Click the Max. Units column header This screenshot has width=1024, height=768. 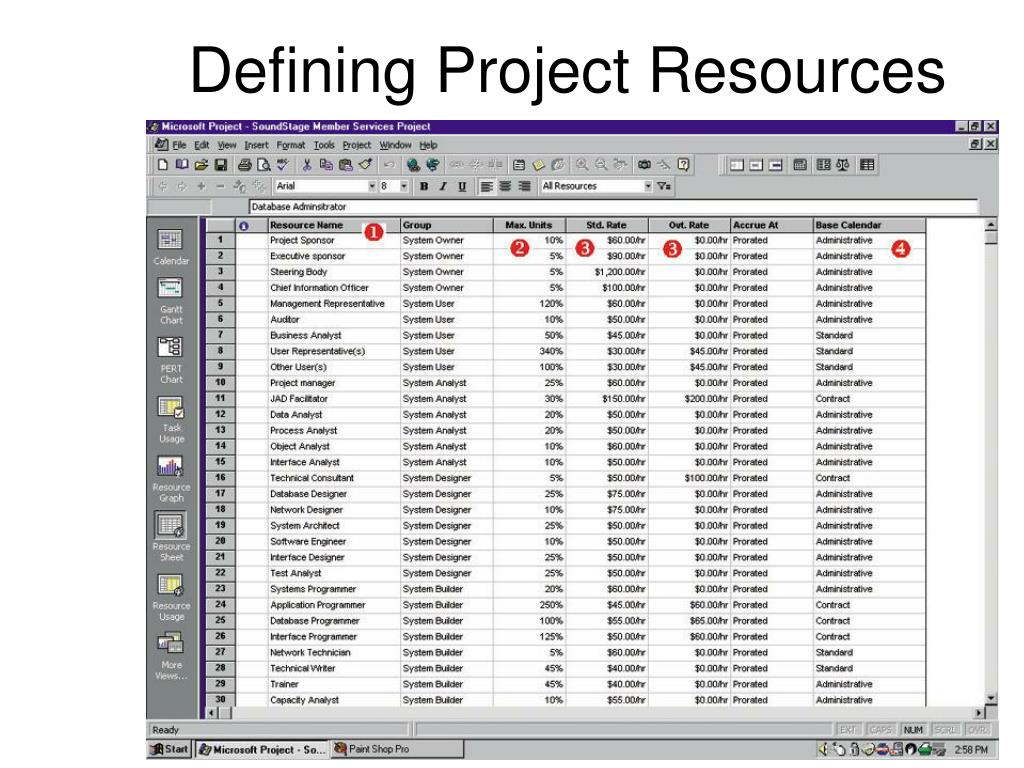click(x=529, y=225)
